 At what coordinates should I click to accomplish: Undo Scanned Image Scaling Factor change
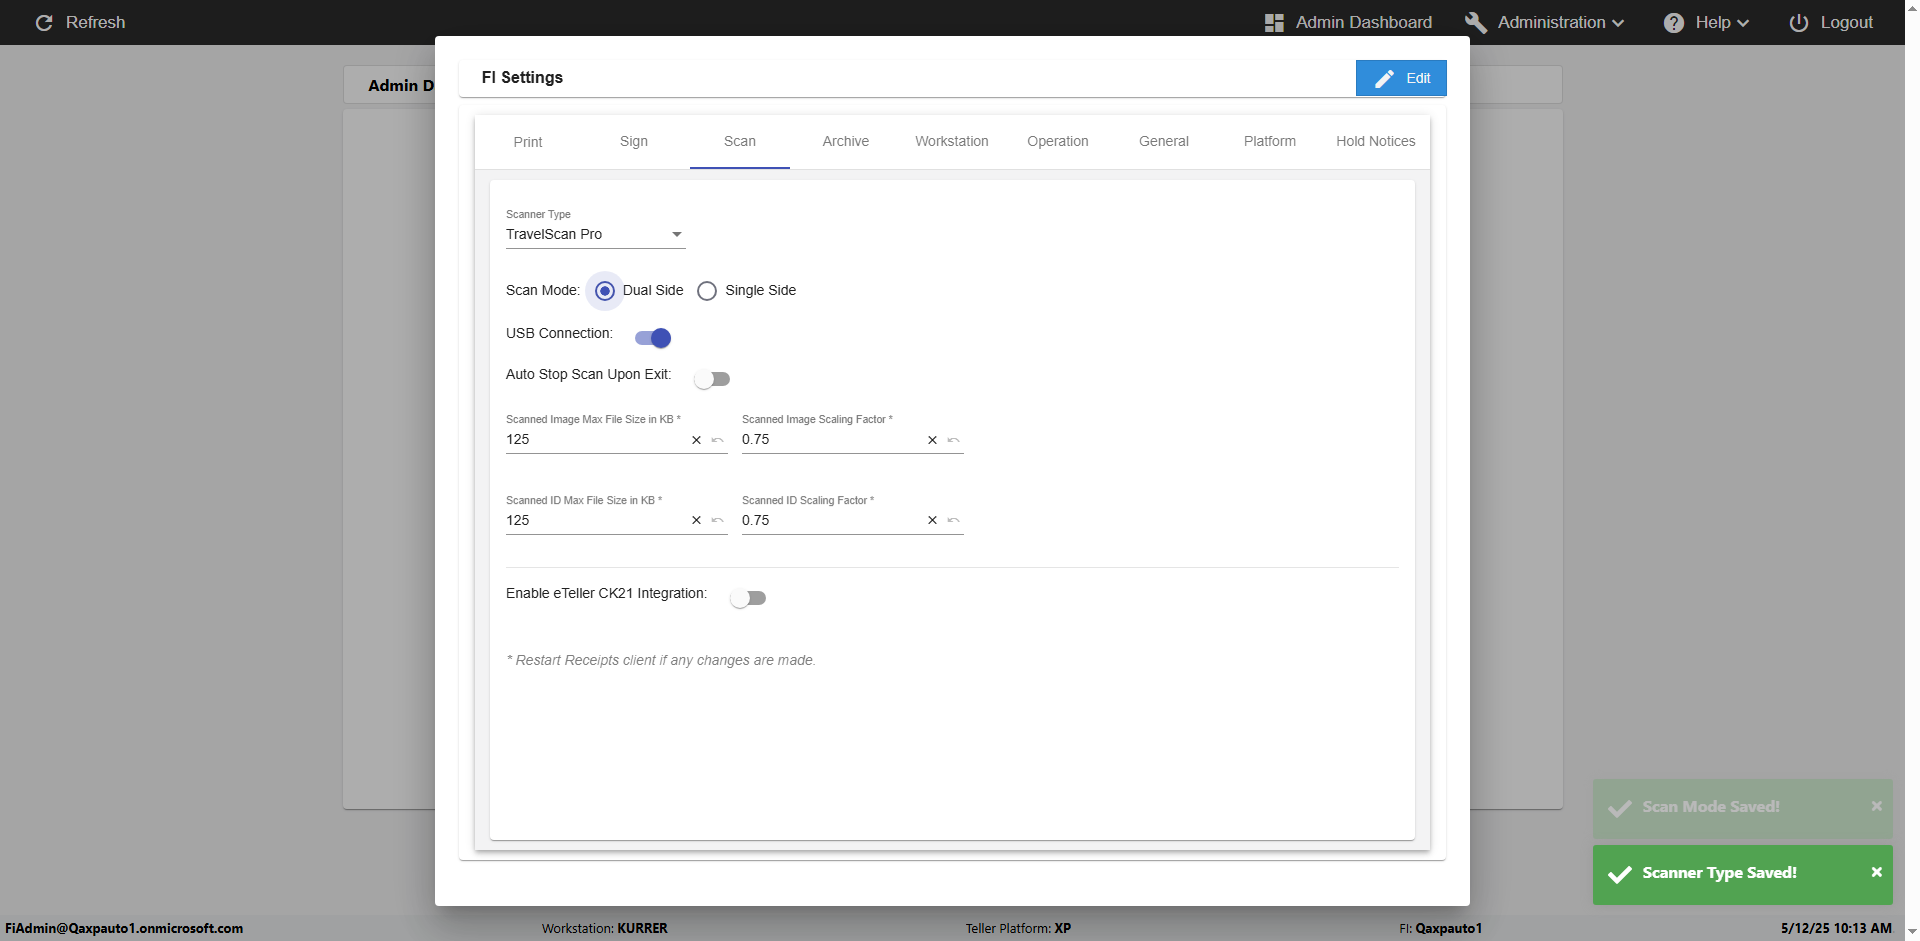click(954, 440)
